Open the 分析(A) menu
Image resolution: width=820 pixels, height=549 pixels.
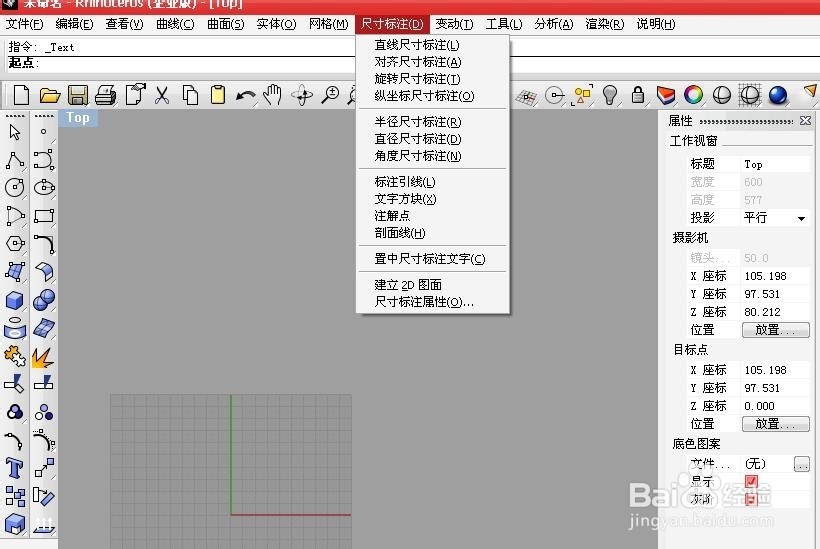click(553, 24)
